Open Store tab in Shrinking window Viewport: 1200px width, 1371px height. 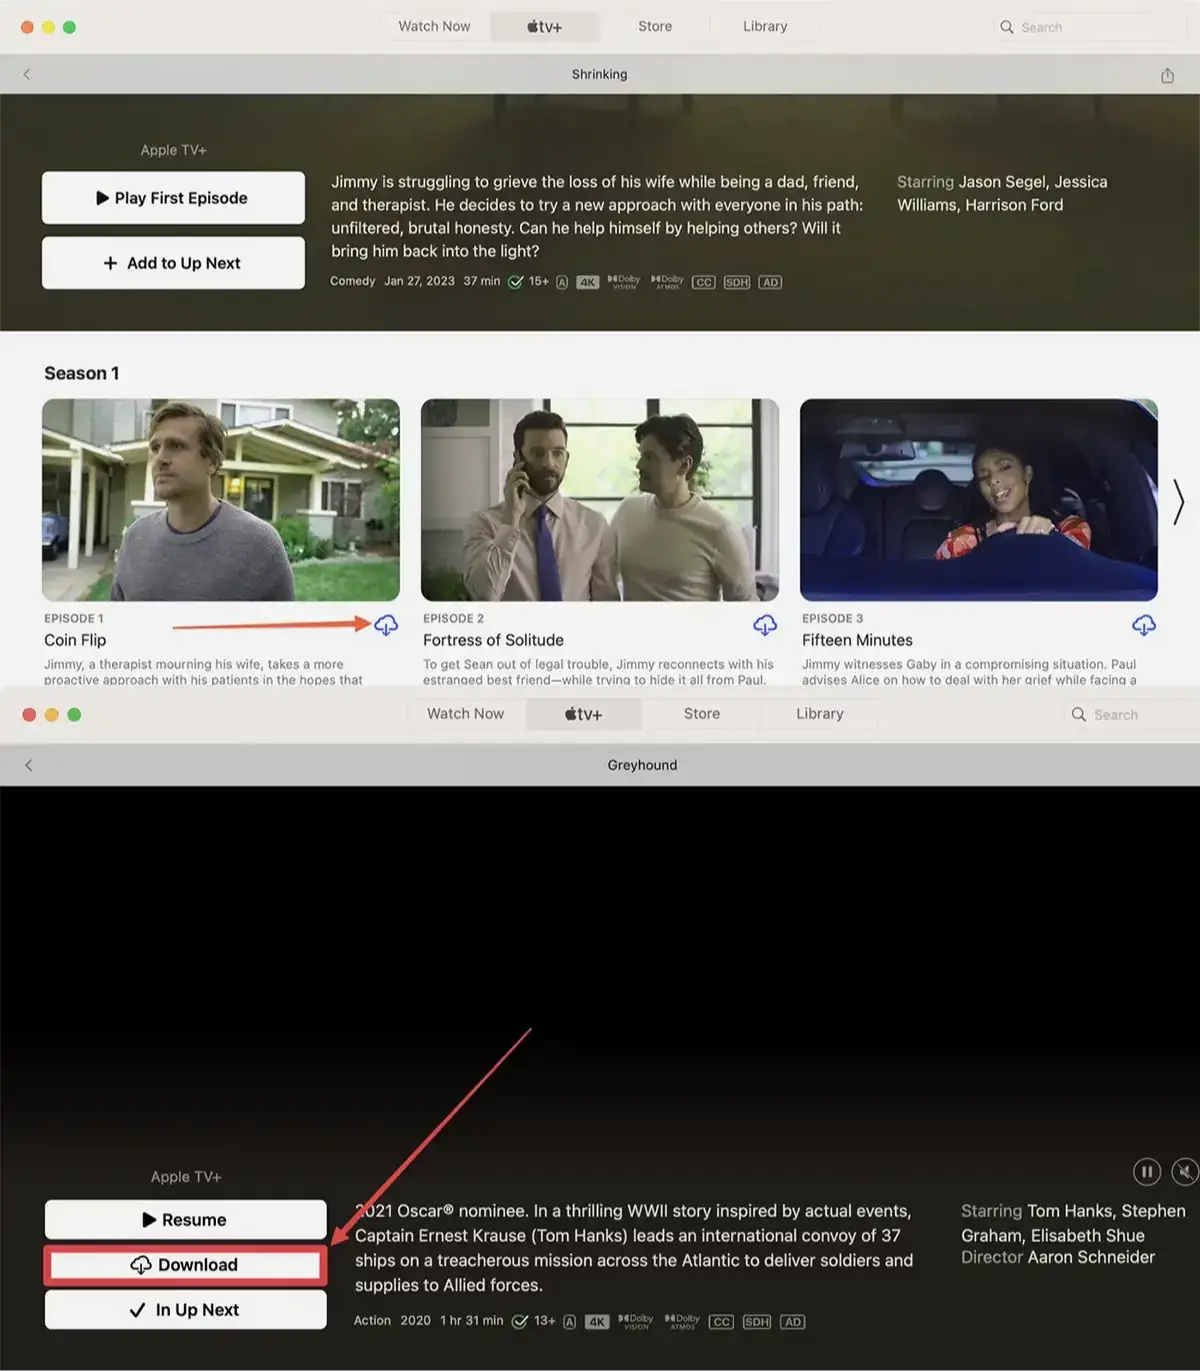coord(655,26)
